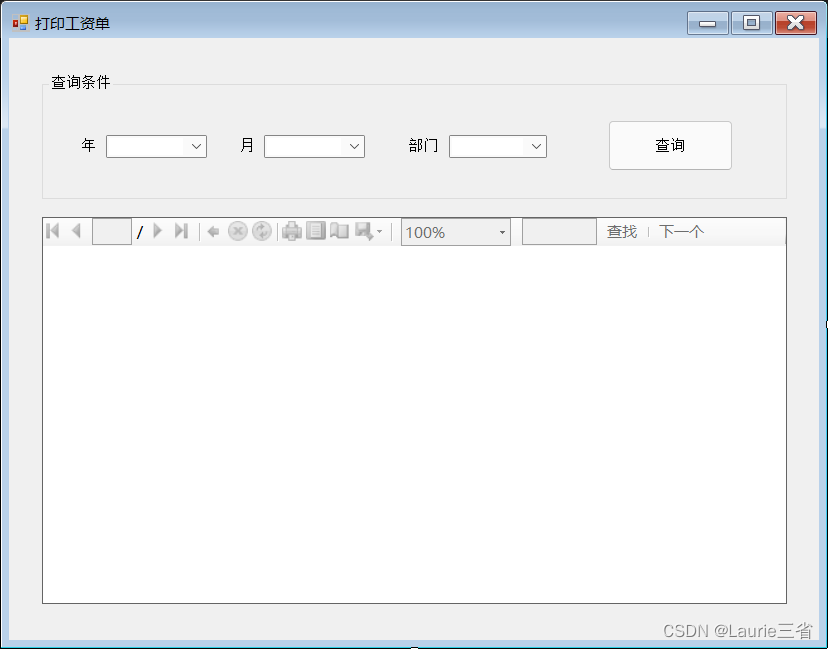Expand the 月 (month) combo box
The height and width of the screenshot is (649, 828).
(314, 146)
